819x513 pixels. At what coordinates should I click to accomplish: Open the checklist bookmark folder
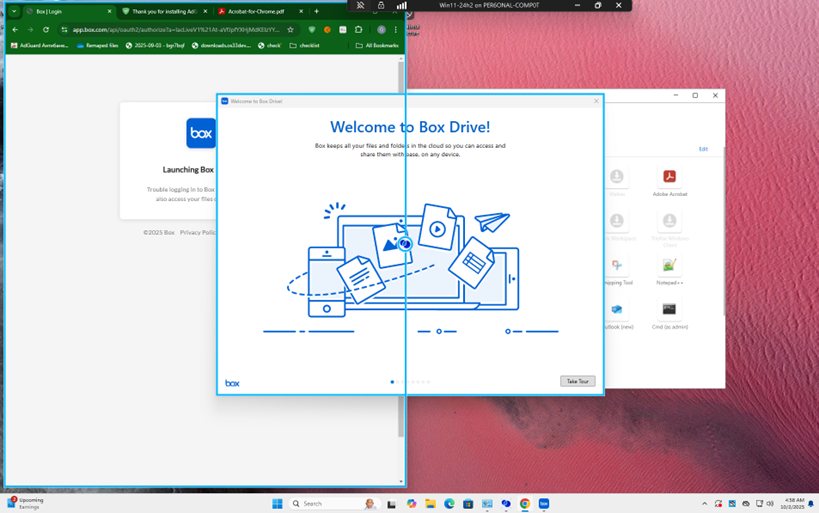pyautogui.click(x=305, y=45)
